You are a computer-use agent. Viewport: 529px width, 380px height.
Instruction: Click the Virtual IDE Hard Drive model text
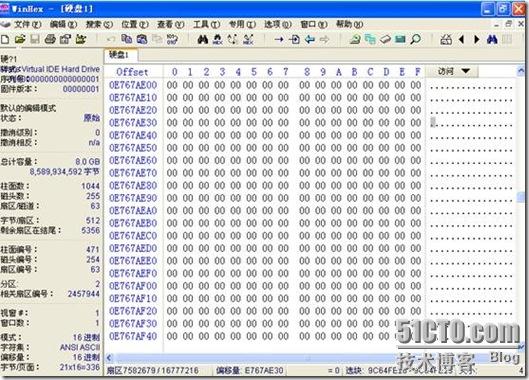click(61, 69)
